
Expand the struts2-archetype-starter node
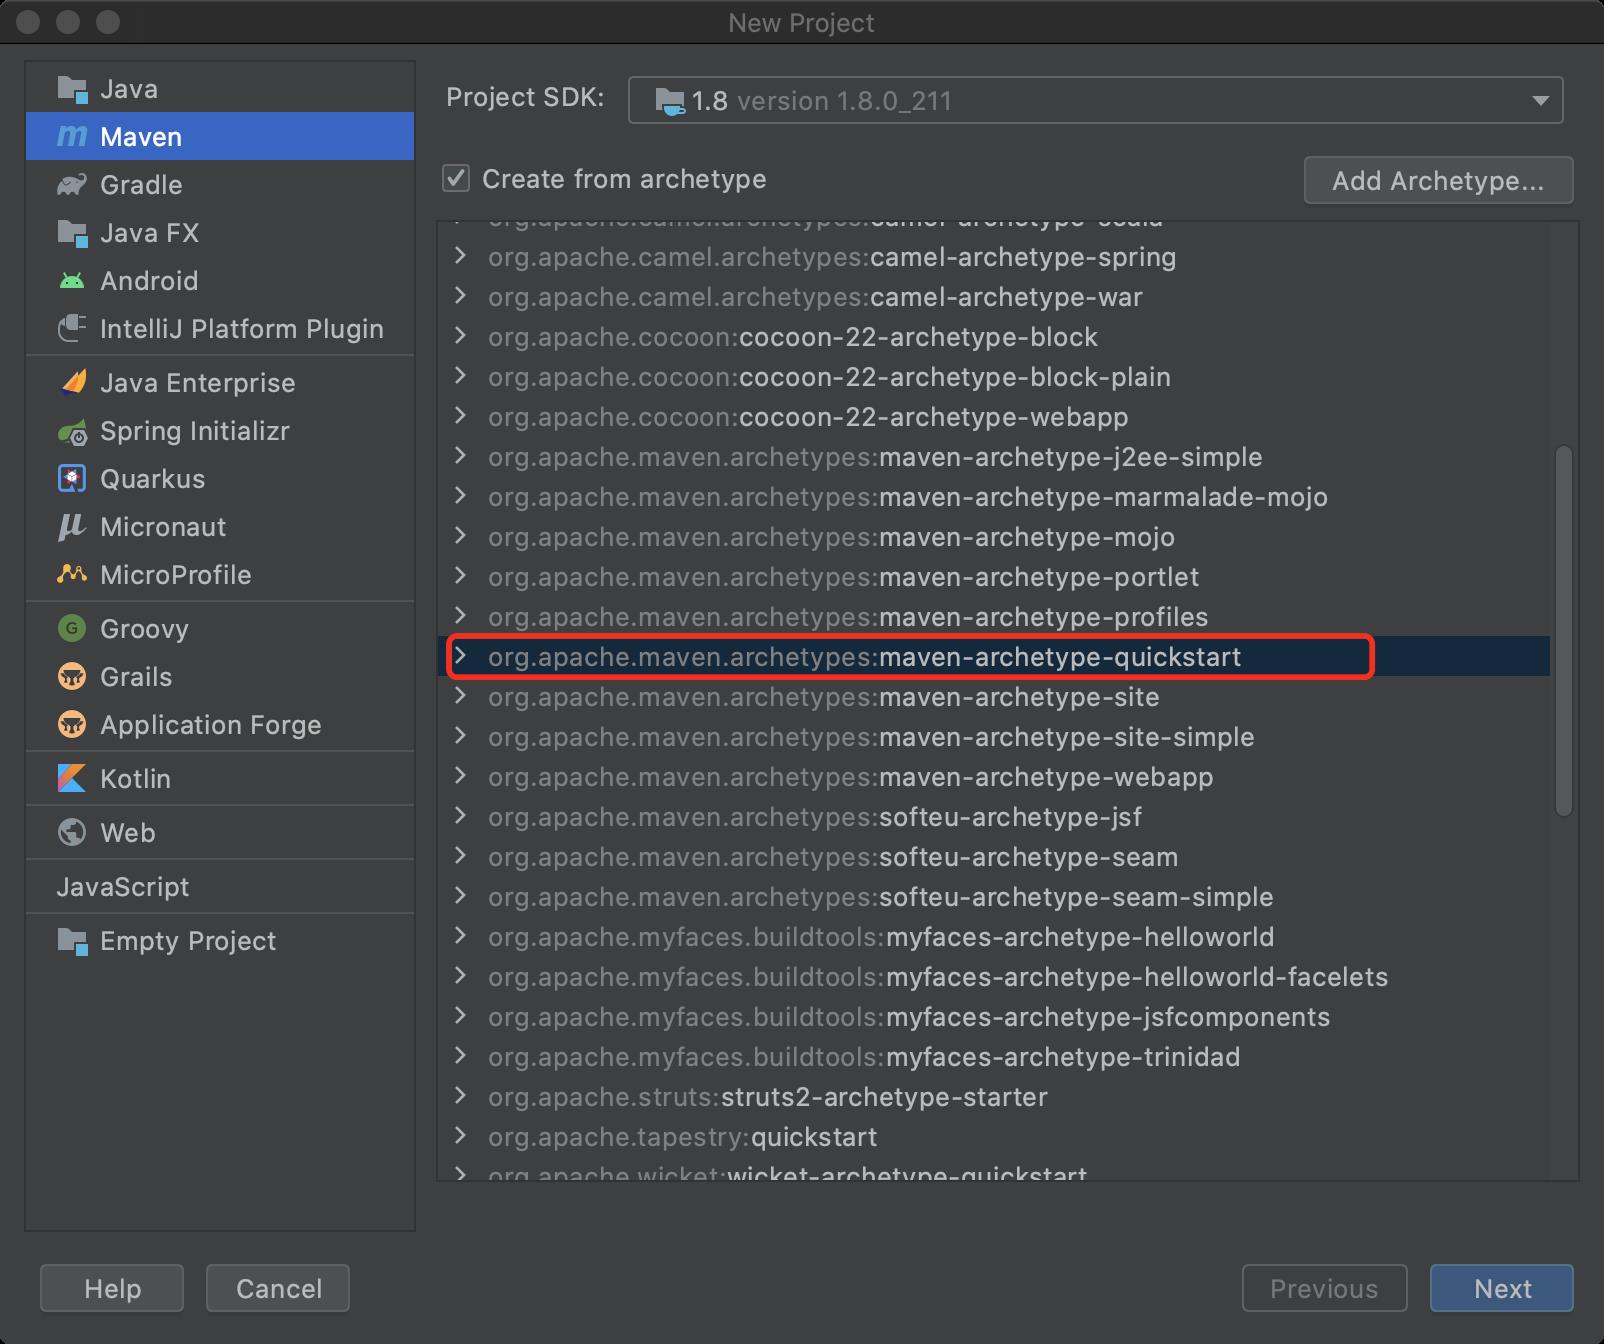tap(460, 1096)
